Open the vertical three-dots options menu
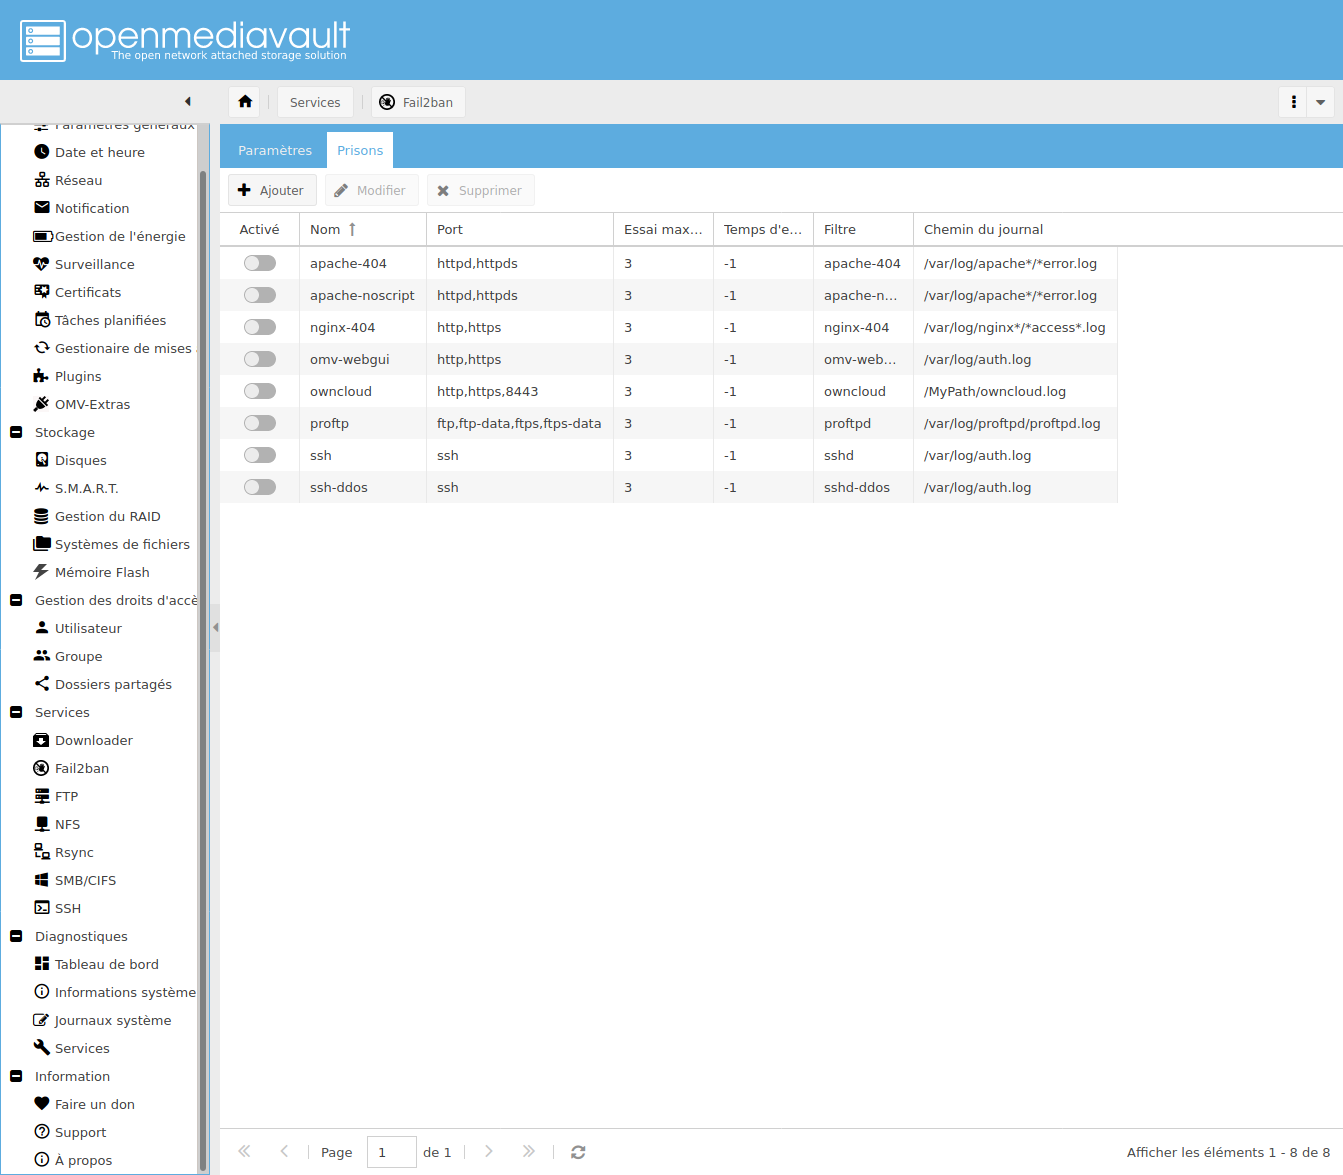The height and width of the screenshot is (1175, 1343). (1293, 102)
